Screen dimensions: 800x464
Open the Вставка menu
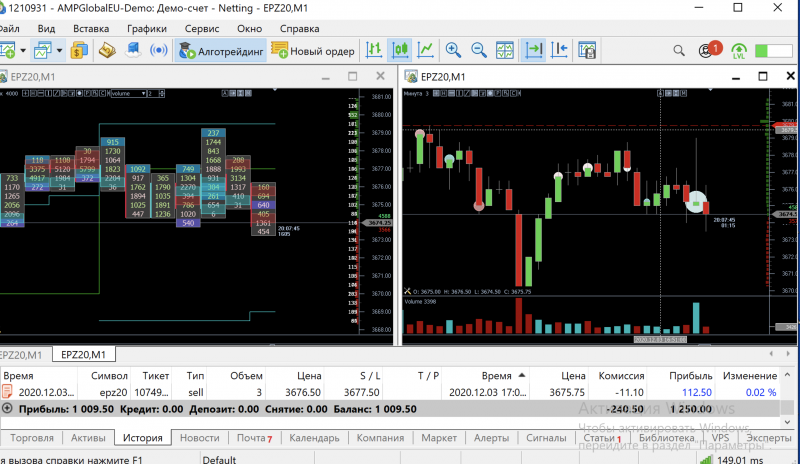(x=91, y=29)
